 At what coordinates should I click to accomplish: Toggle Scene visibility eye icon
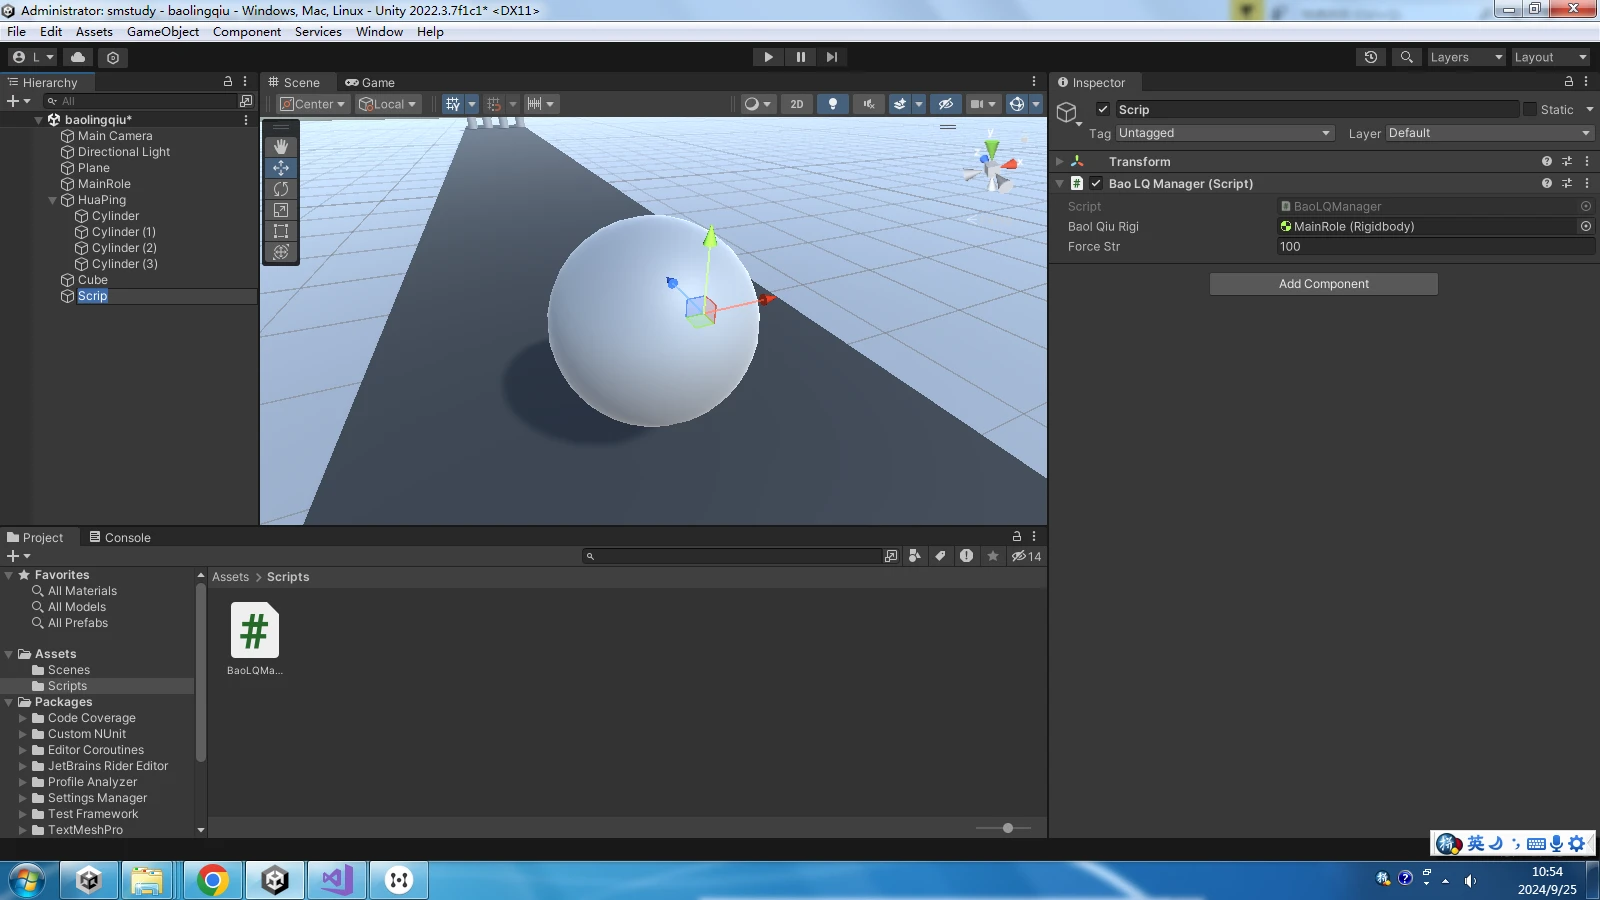[946, 104]
